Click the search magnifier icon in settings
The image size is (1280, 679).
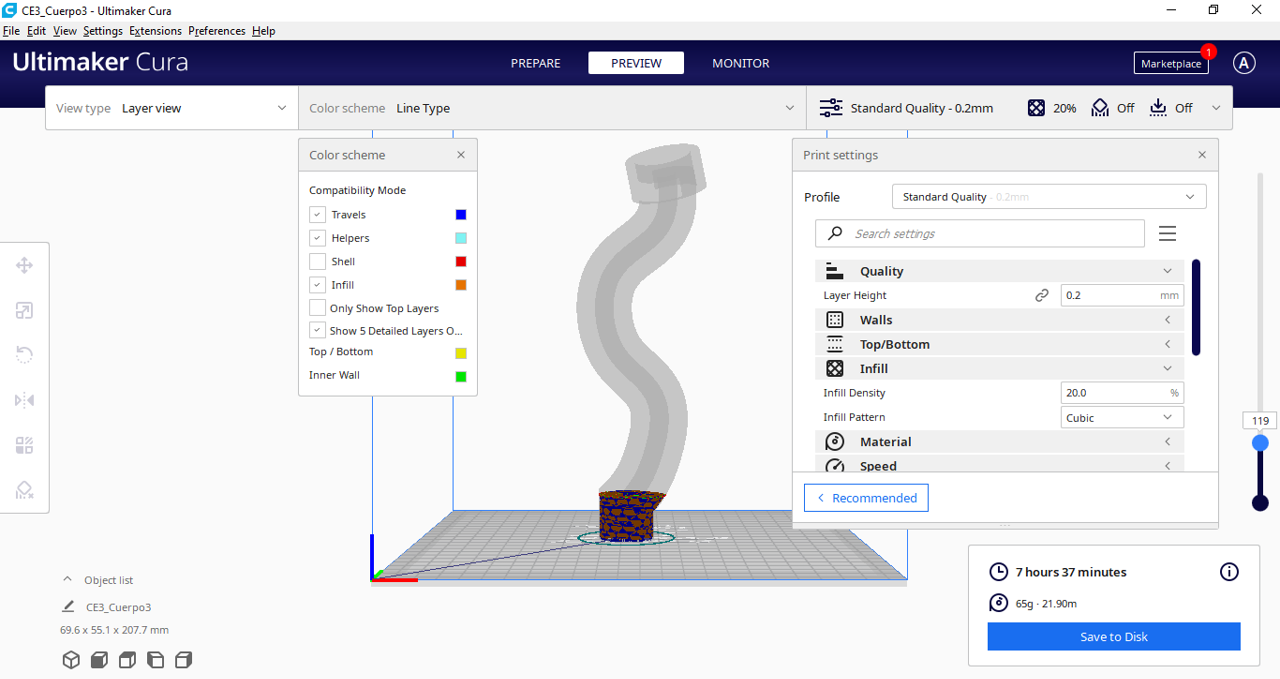click(x=835, y=233)
